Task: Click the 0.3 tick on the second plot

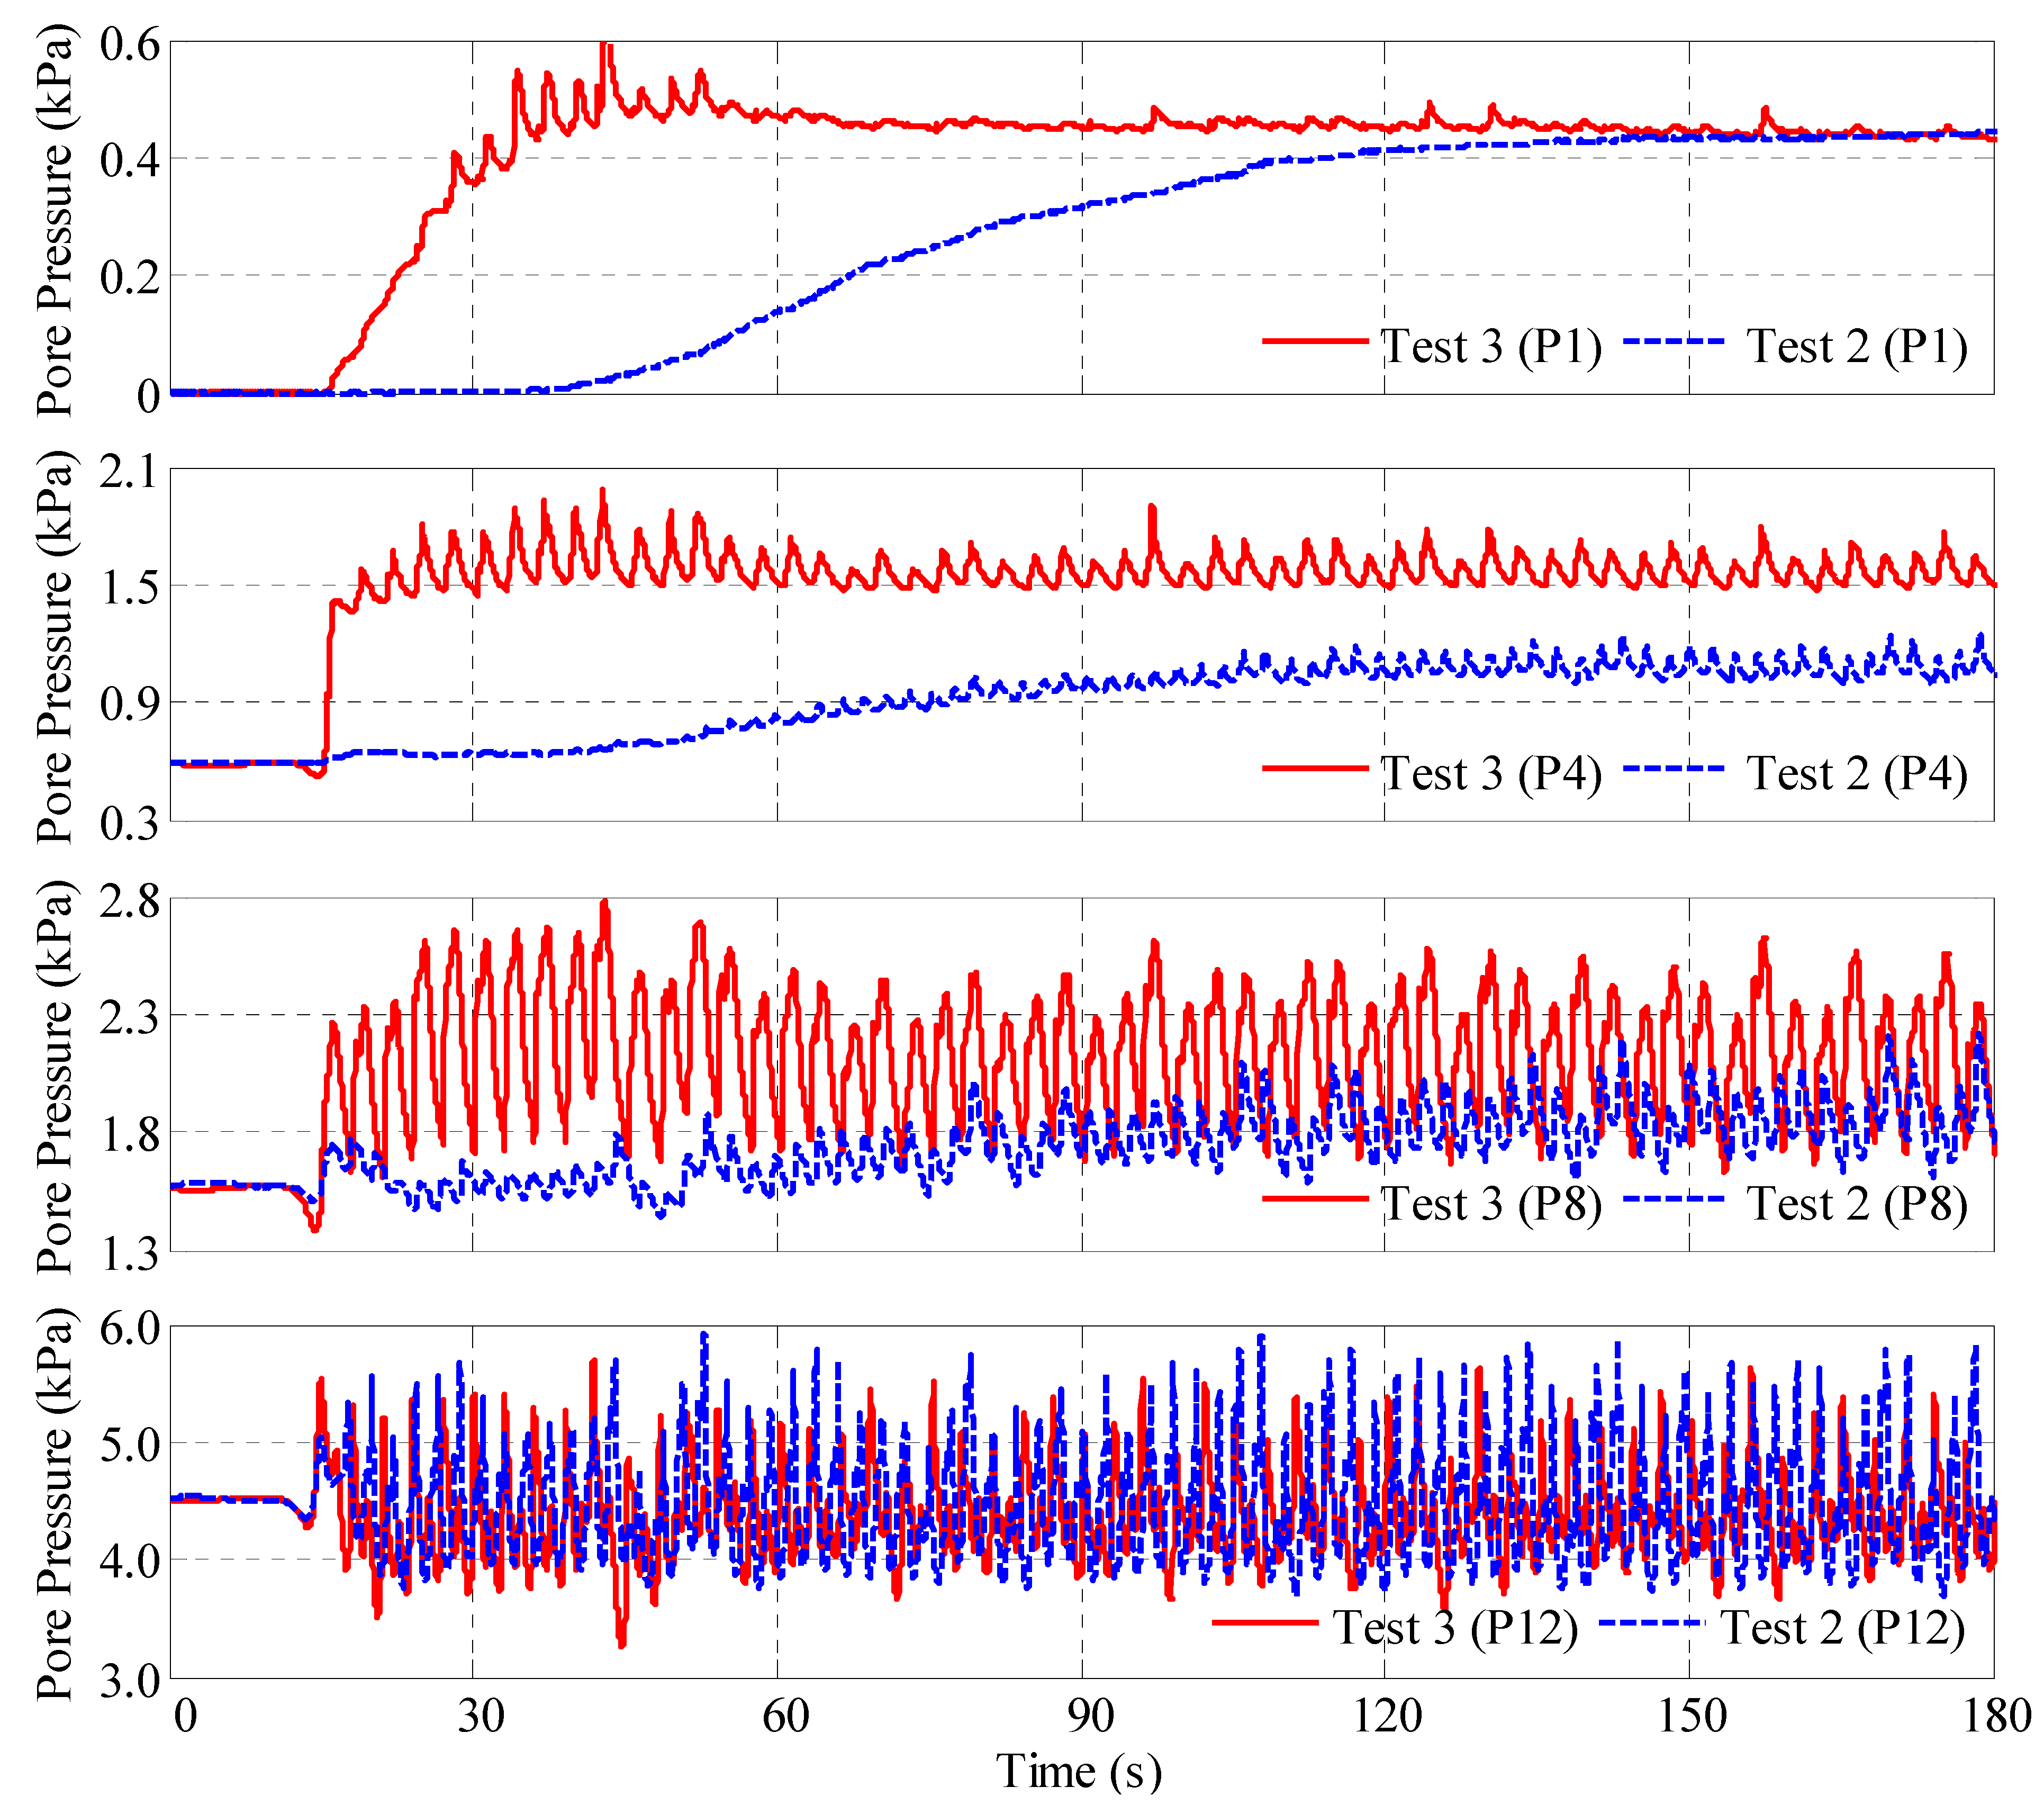Action: [x=130, y=823]
